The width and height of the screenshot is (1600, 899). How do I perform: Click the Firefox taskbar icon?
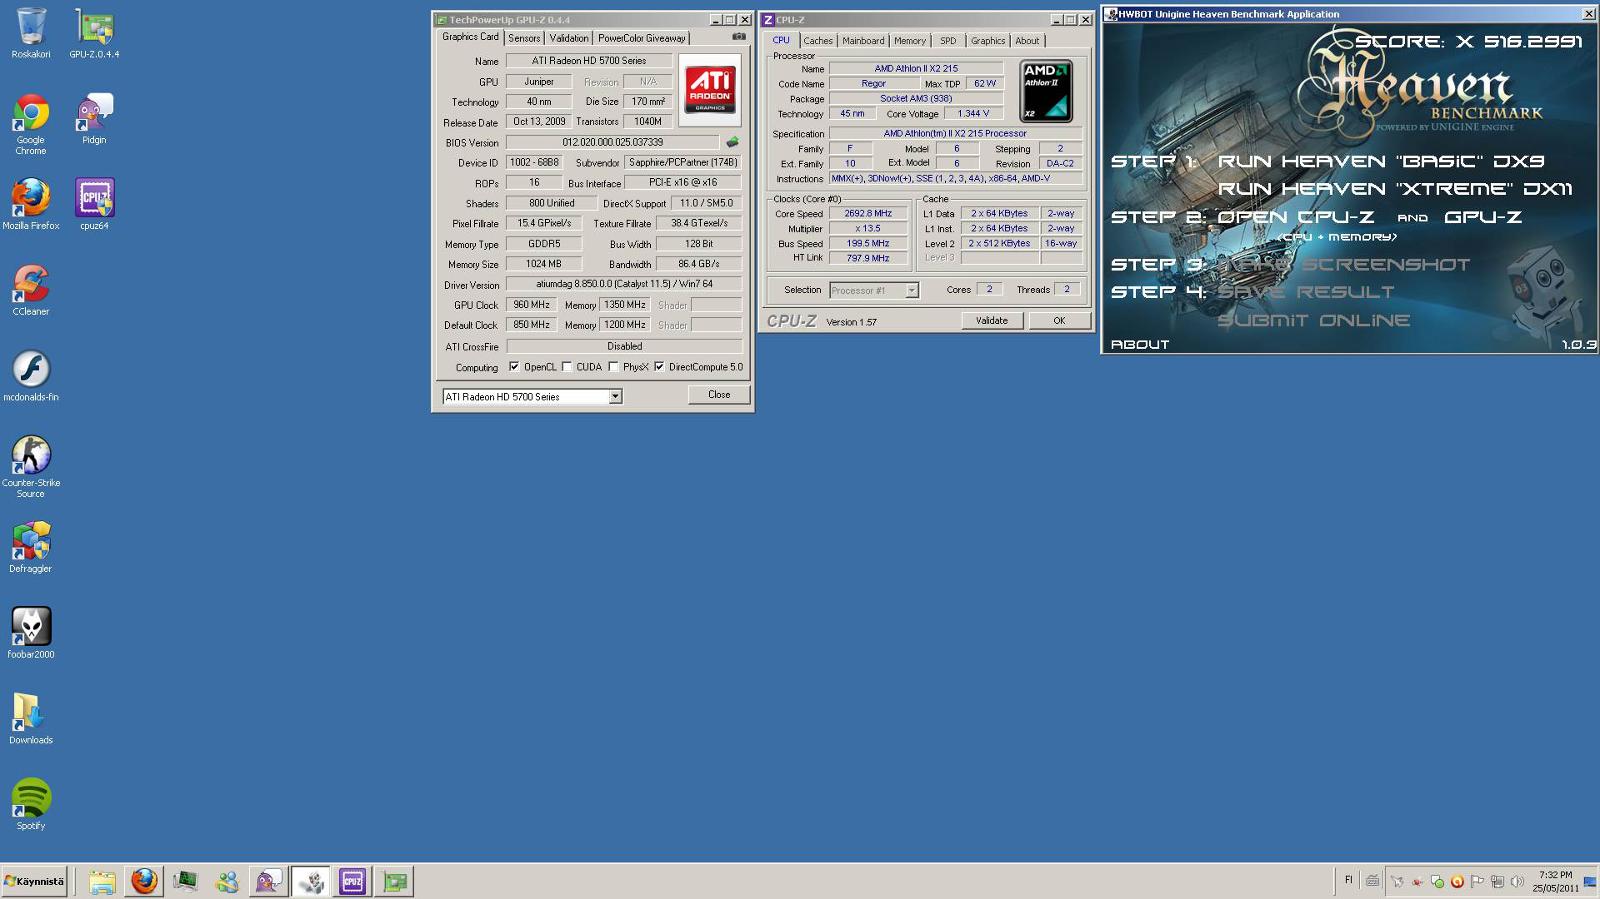click(144, 881)
